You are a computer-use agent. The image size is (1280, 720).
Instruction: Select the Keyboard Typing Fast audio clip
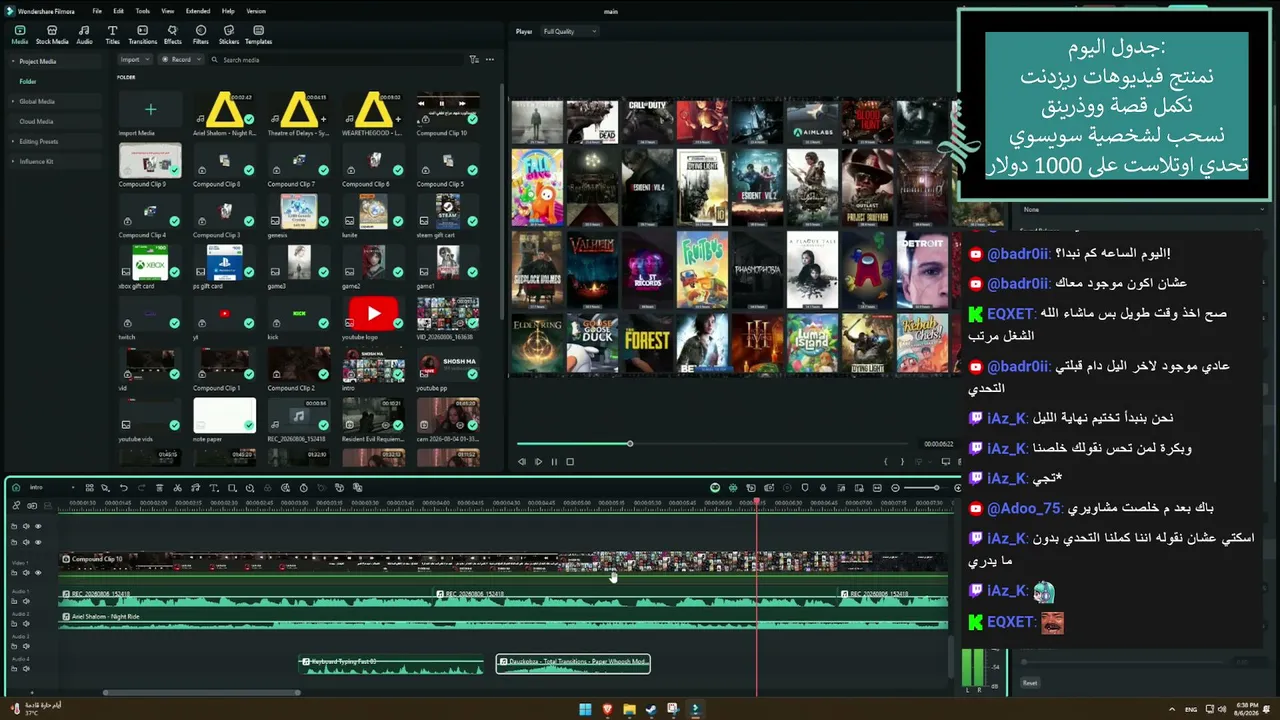(391, 664)
